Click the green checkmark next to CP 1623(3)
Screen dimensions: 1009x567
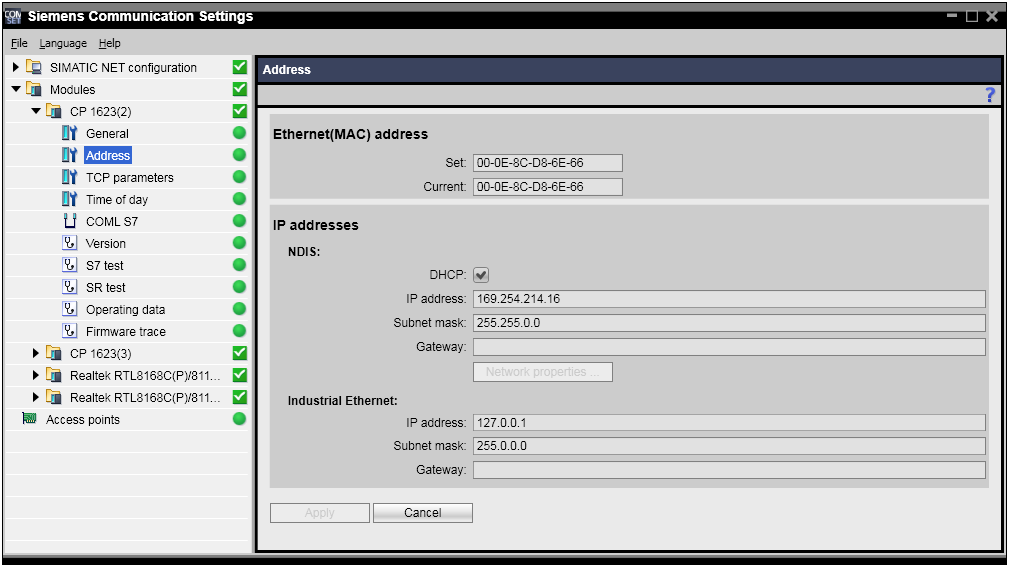(239, 353)
